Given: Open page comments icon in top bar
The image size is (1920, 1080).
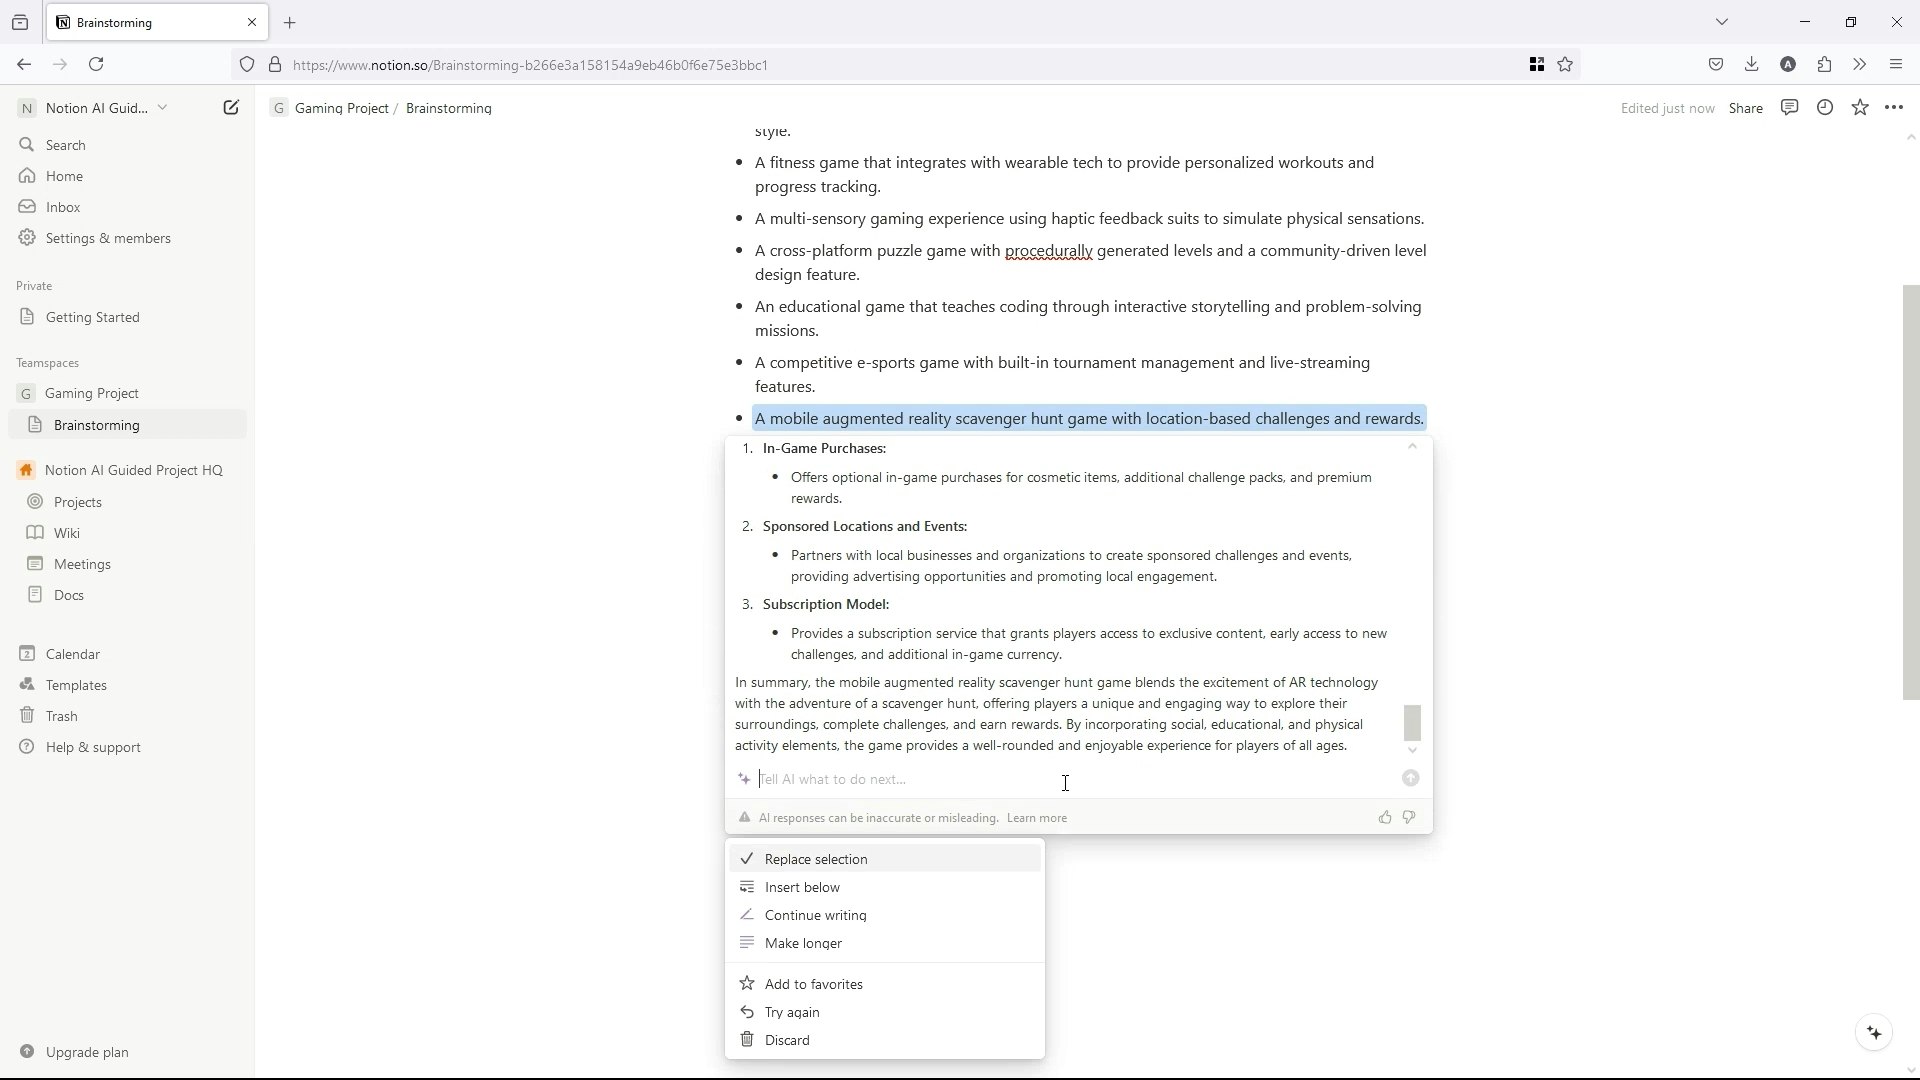Looking at the screenshot, I should 1789,108.
